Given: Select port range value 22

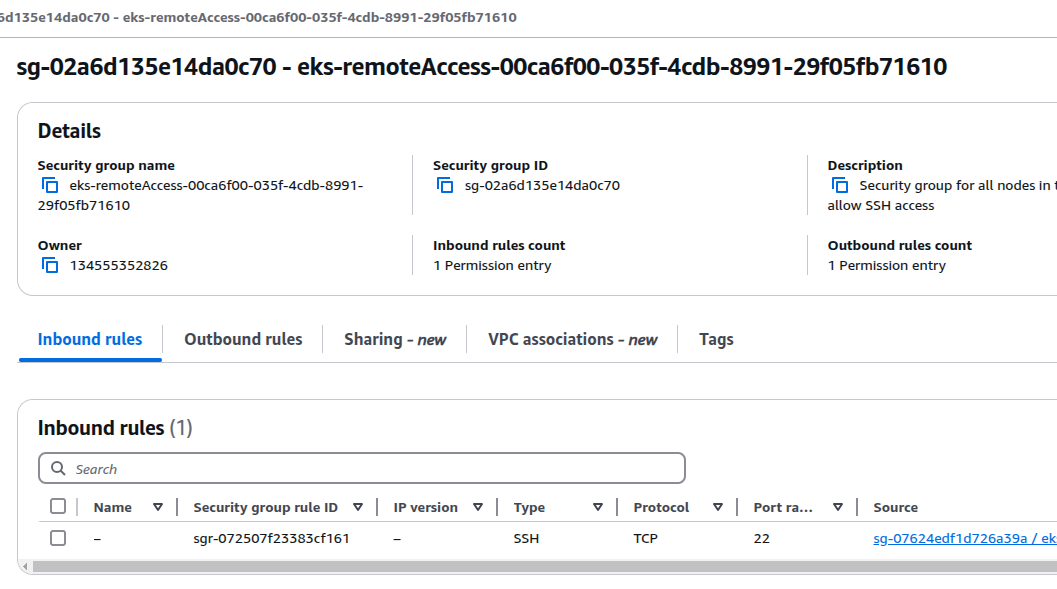Looking at the screenshot, I should pyautogui.click(x=762, y=538).
